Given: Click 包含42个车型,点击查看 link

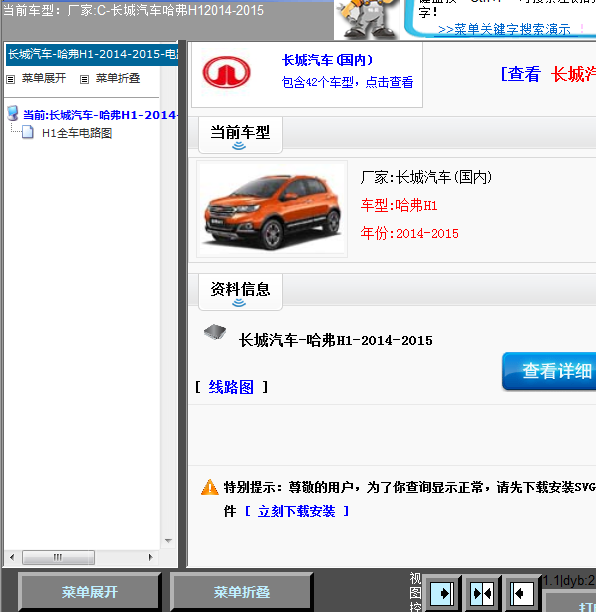Looking at the screenshot, I should click(347, 82).
